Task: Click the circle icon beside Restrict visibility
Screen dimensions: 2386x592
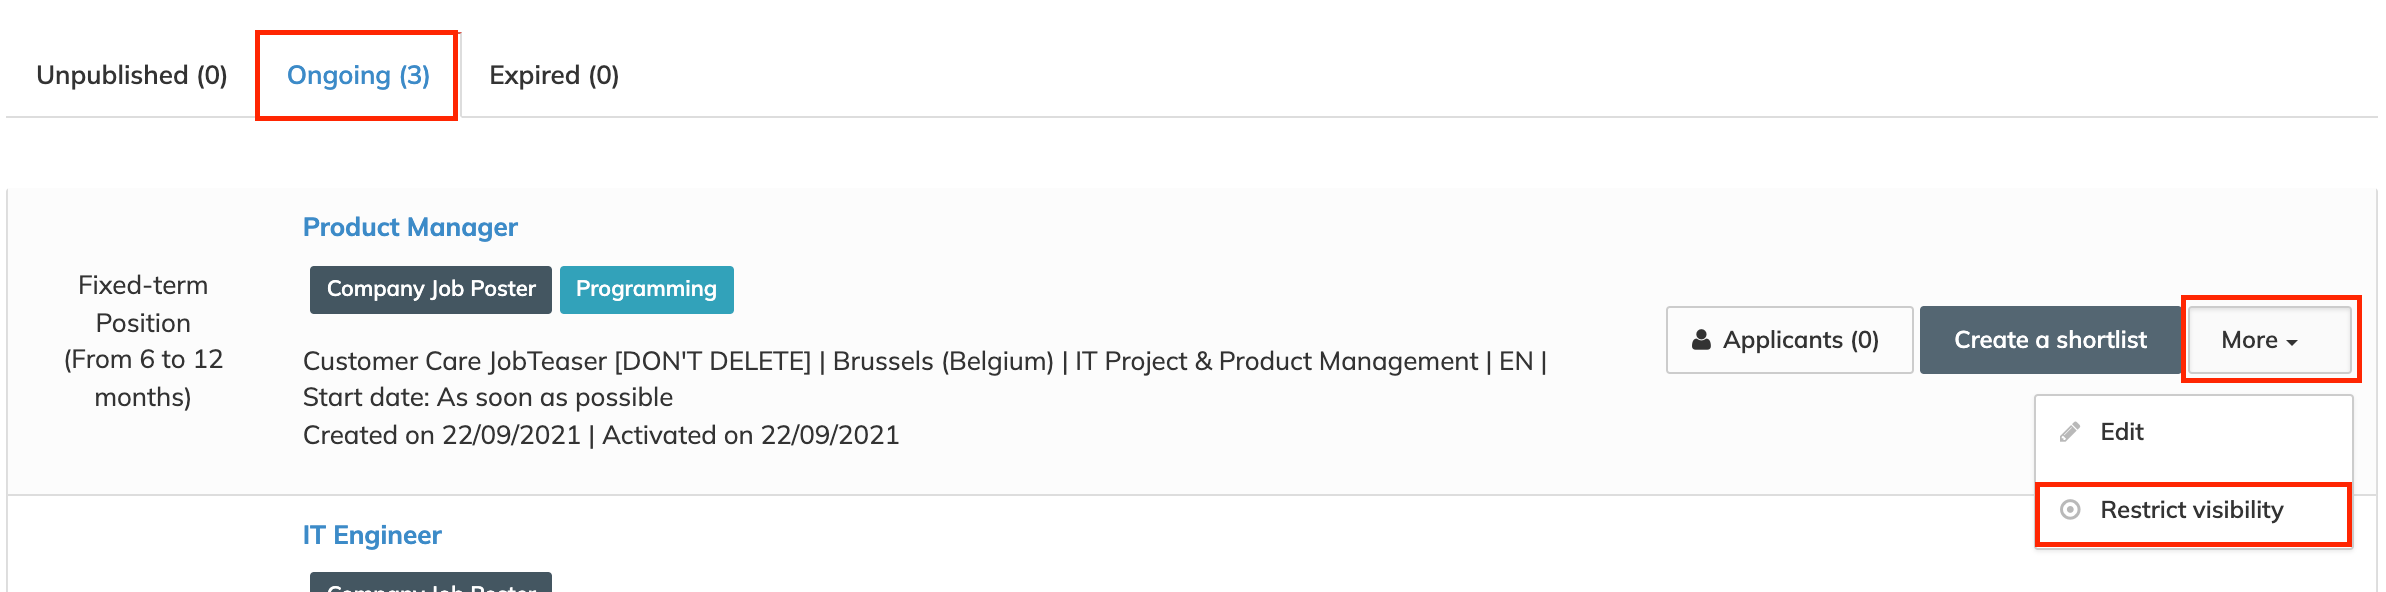Action: [x=2070, y=510]
